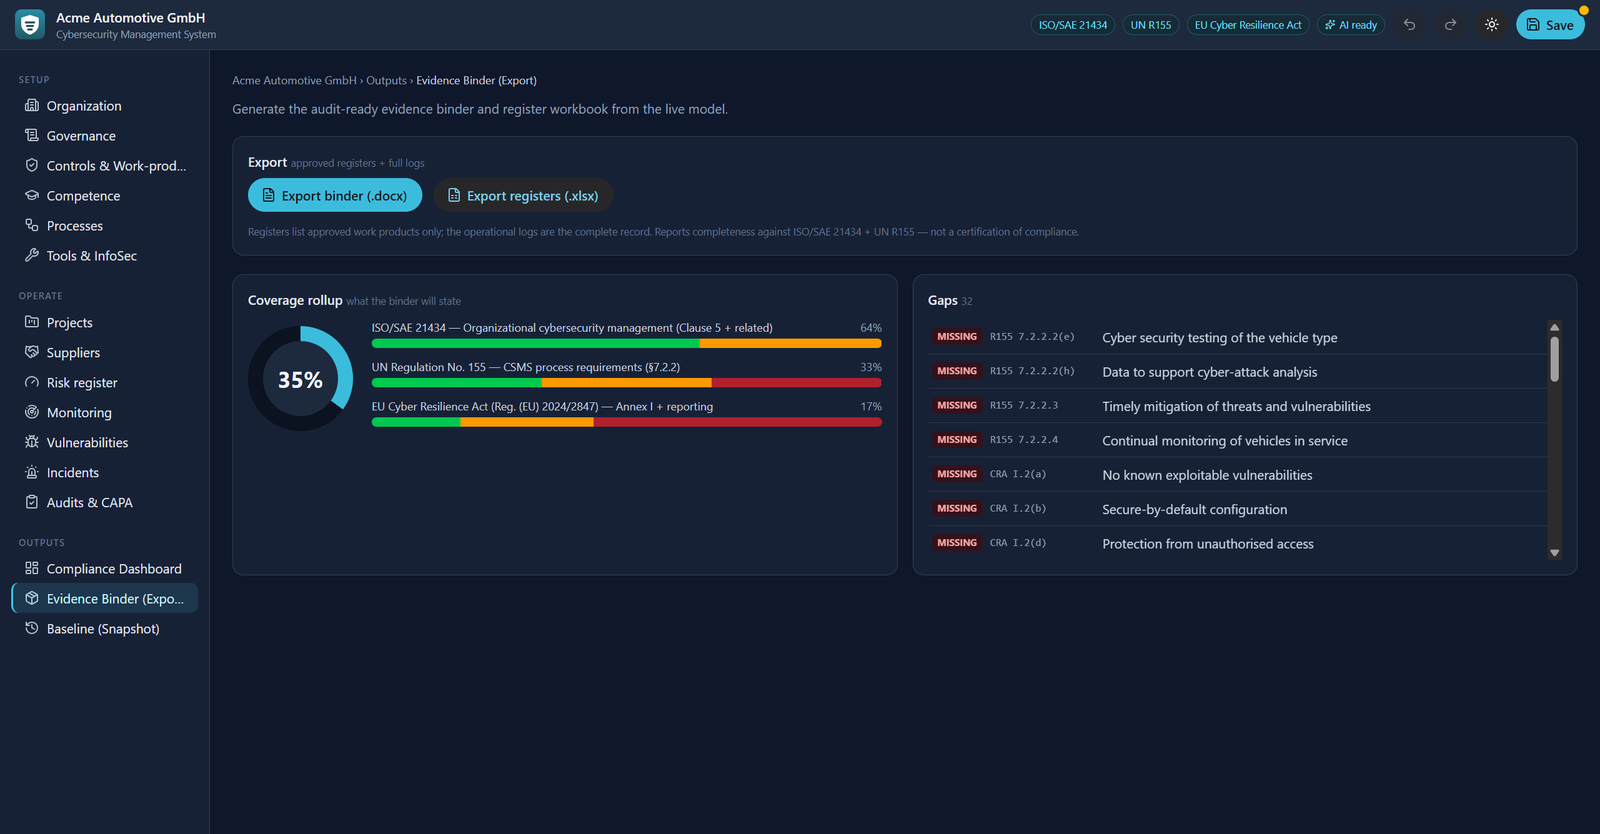The image size is (1600, 834).
Task: Navigate to Vulnerabilities
Action: pyautogui.click(x=105, y=442)
